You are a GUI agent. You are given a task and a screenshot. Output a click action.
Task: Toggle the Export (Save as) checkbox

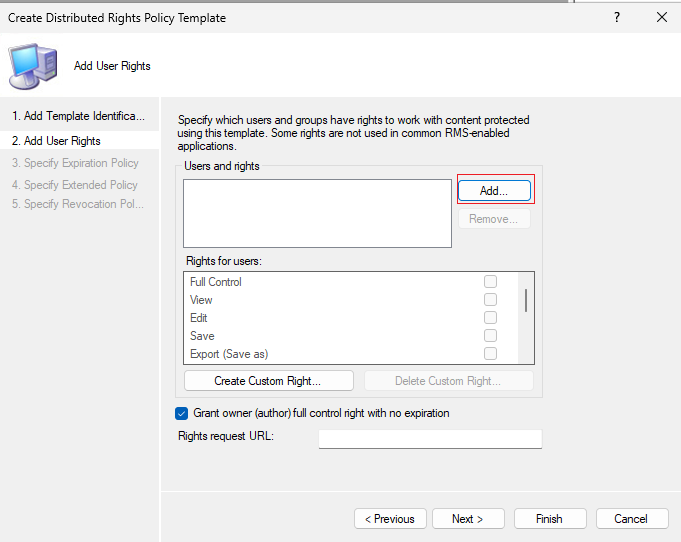pos(490,354)
